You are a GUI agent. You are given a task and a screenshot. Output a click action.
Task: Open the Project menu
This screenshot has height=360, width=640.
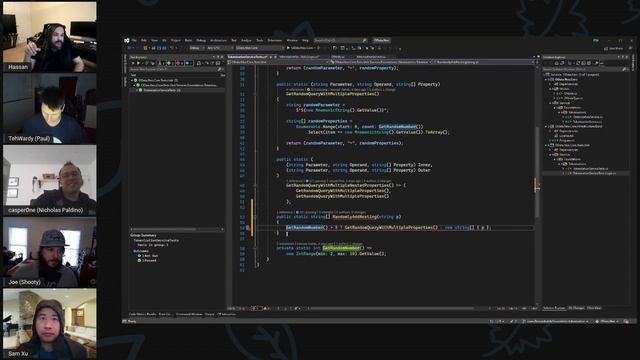tap(176, 40)
